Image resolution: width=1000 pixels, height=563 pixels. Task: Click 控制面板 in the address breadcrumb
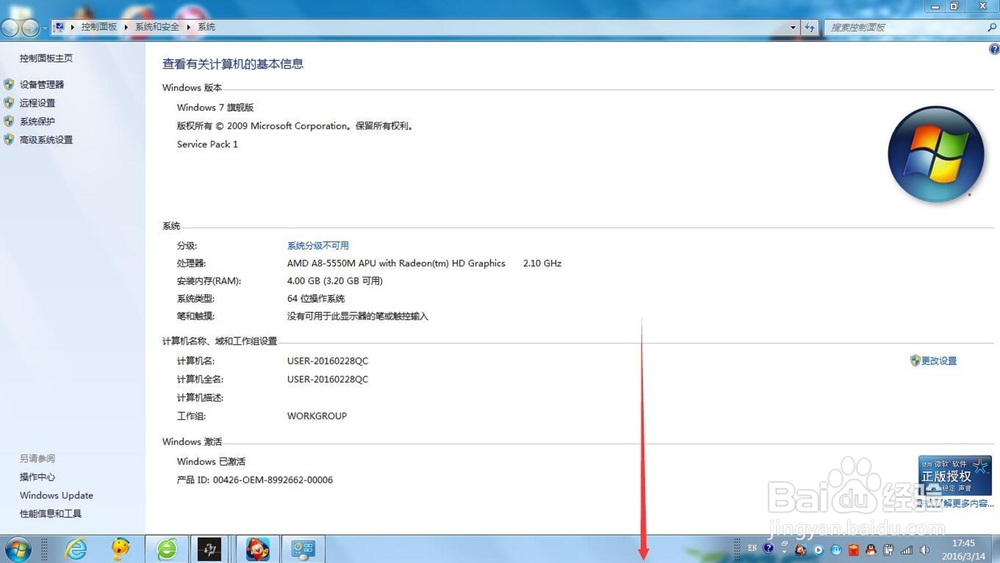pos(99,27)
